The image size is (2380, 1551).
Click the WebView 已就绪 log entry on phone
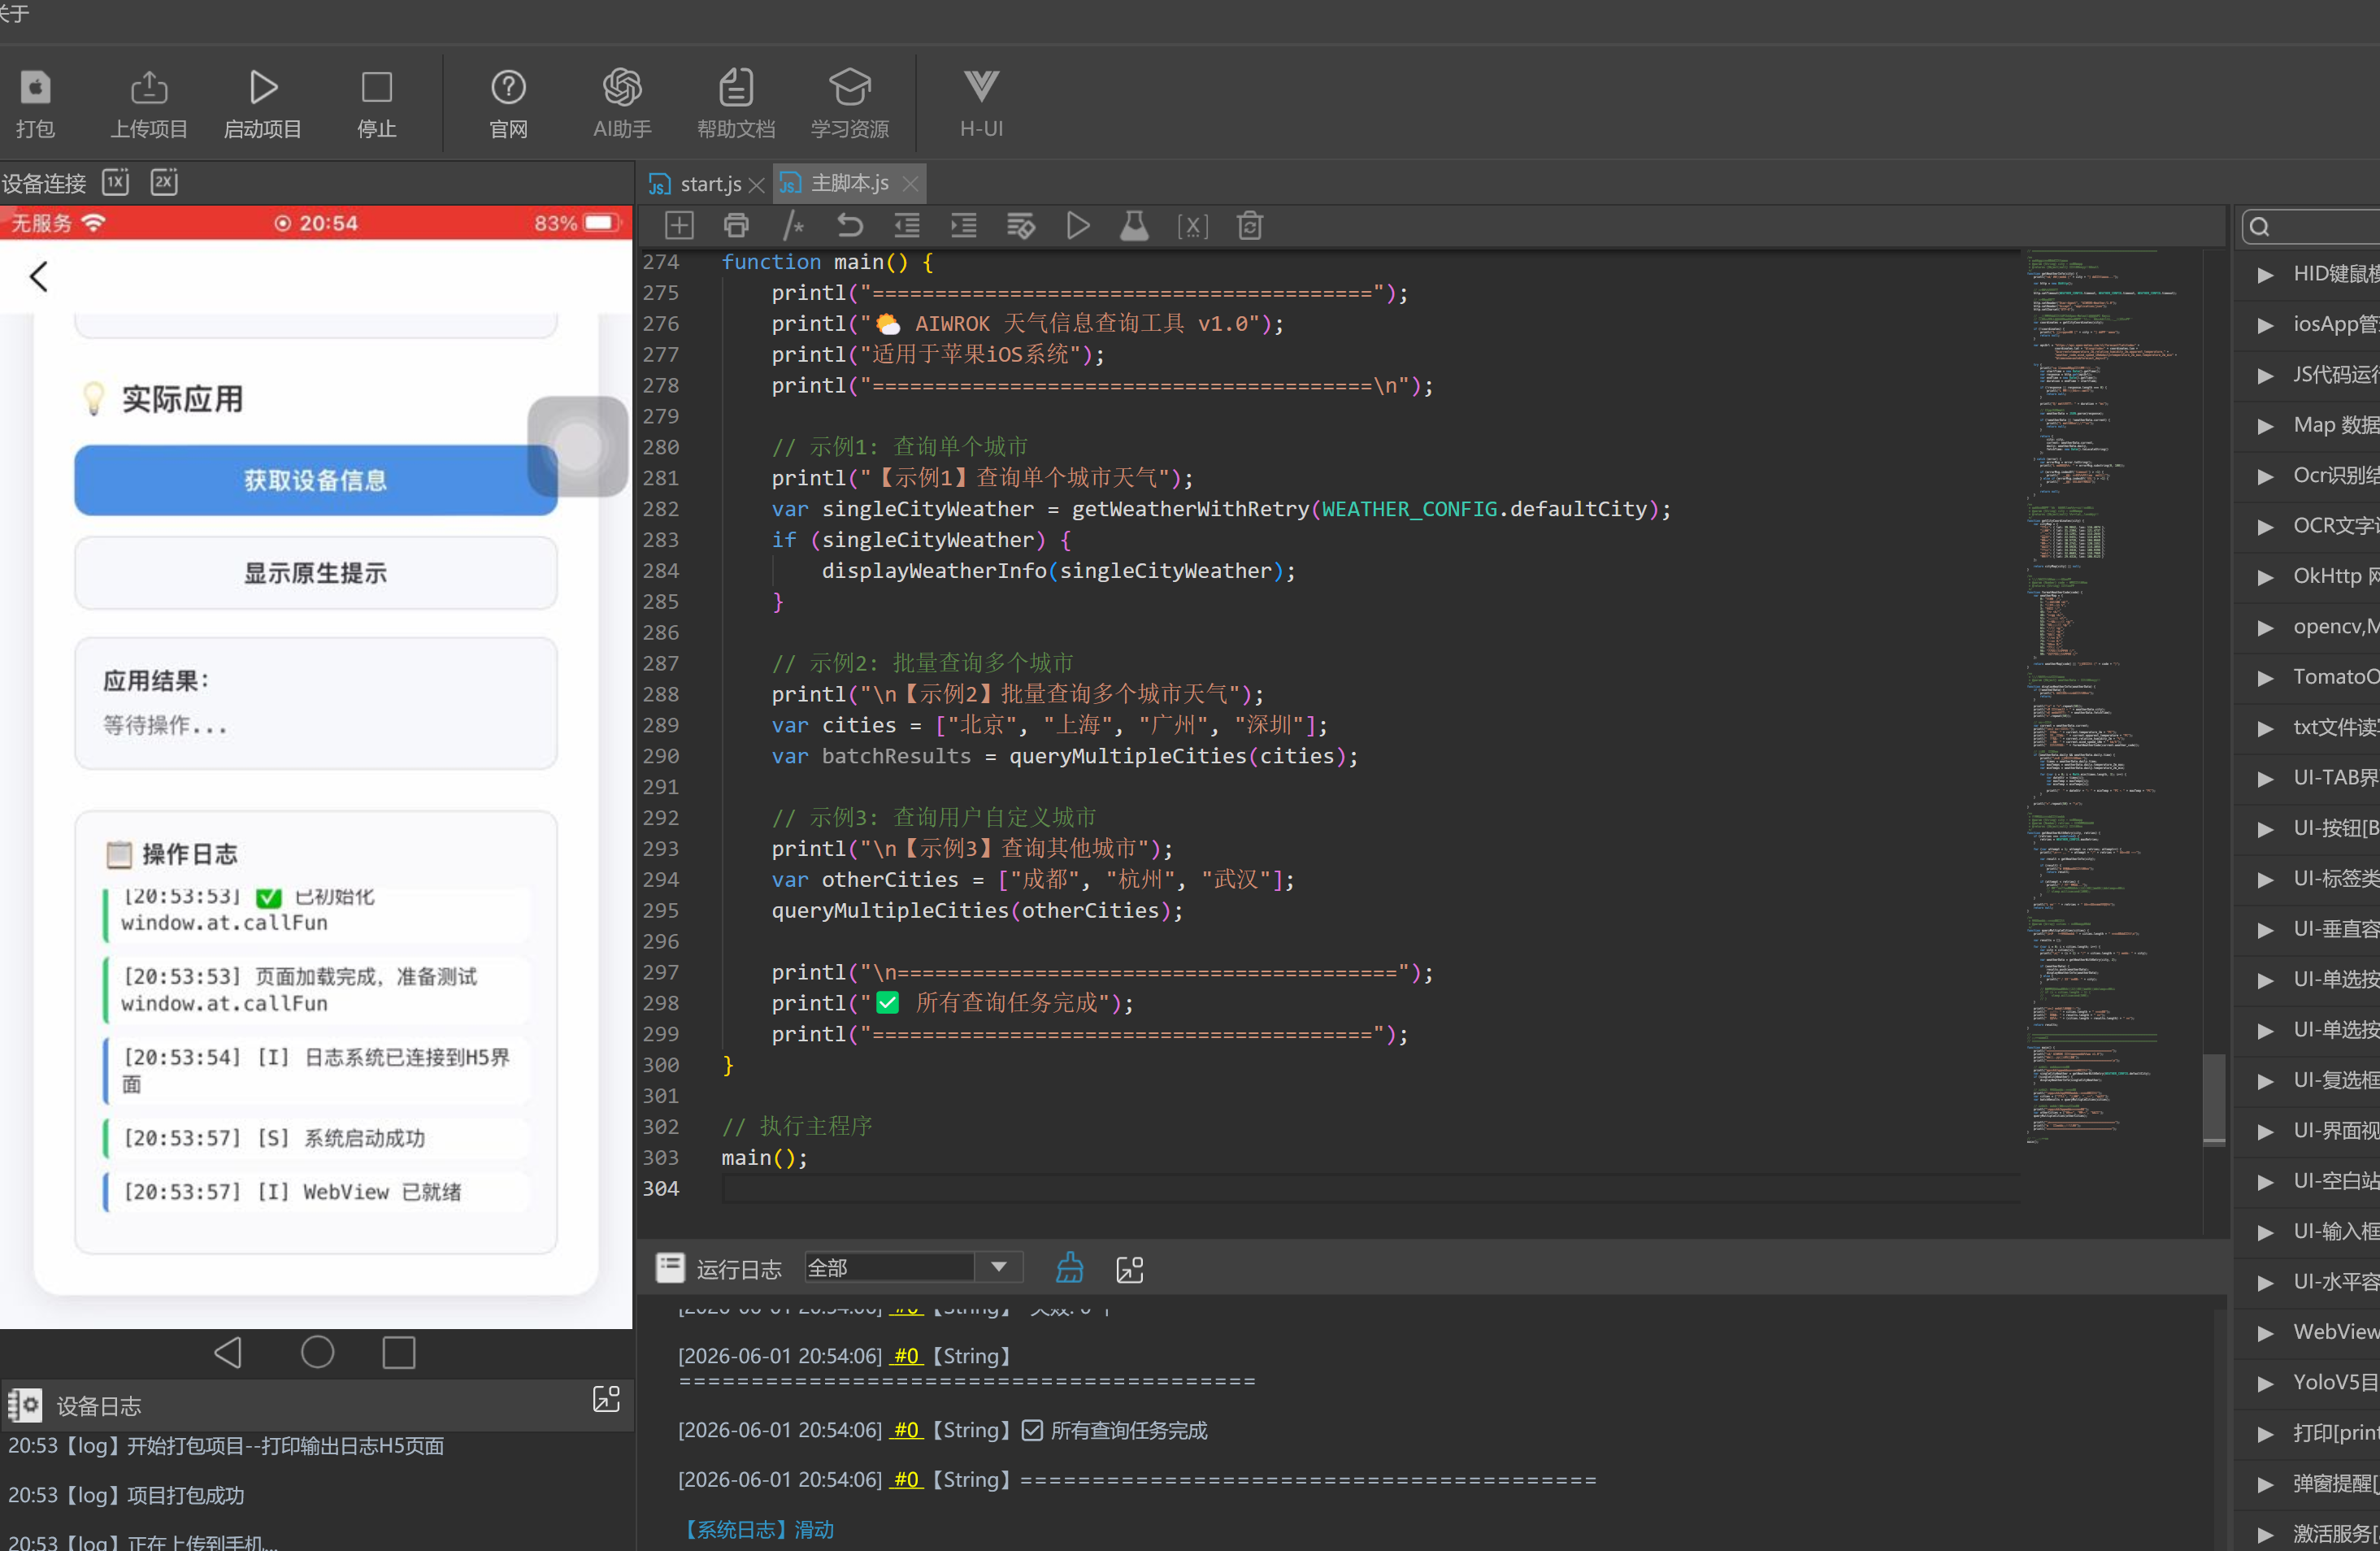click(x=317, y=1192)
